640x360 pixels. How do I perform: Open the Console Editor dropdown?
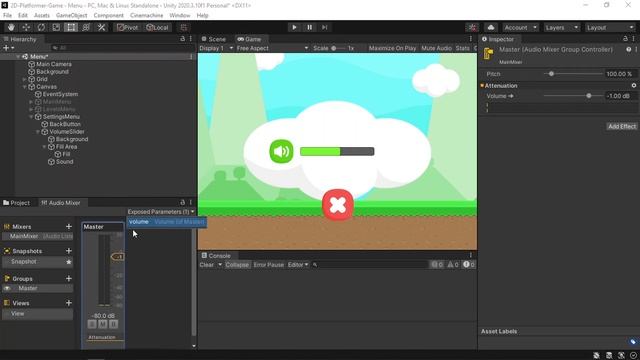pos(298,265)
